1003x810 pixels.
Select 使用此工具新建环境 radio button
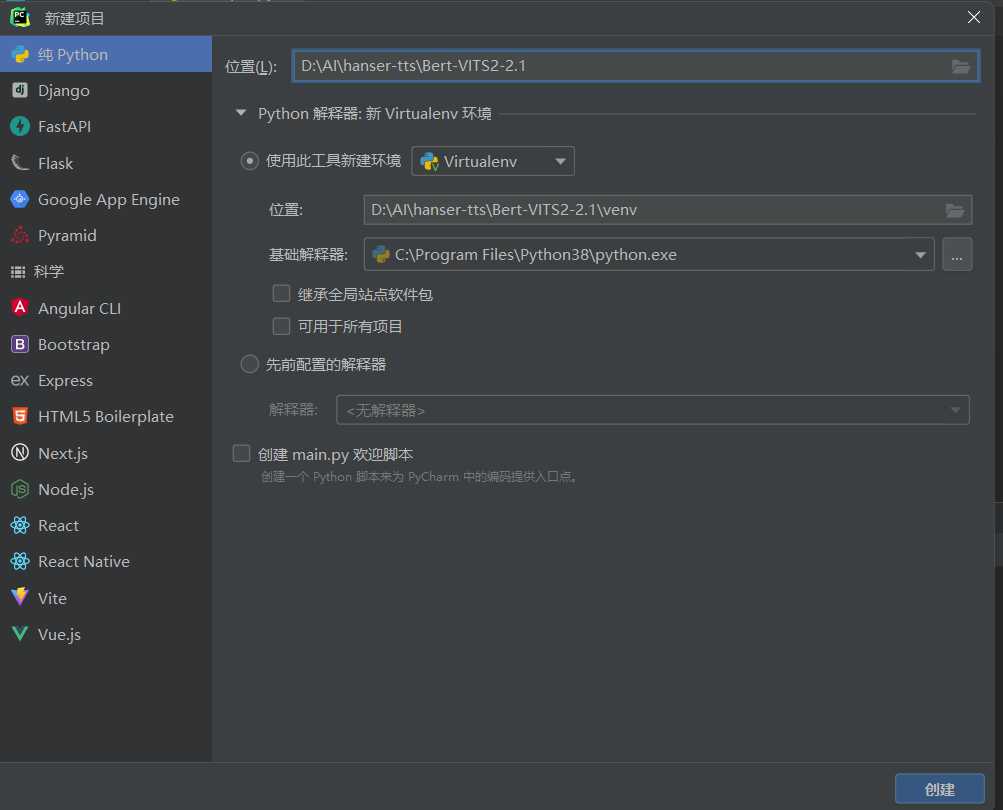coord(249,161)
